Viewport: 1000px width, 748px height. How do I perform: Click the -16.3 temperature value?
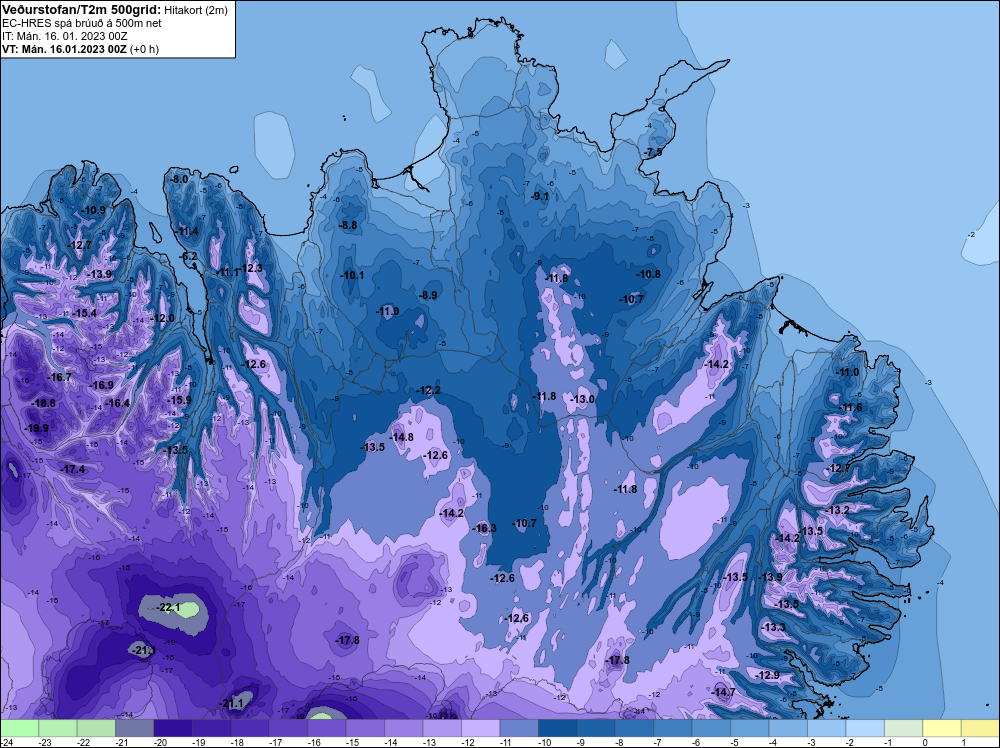pos(484,528)
